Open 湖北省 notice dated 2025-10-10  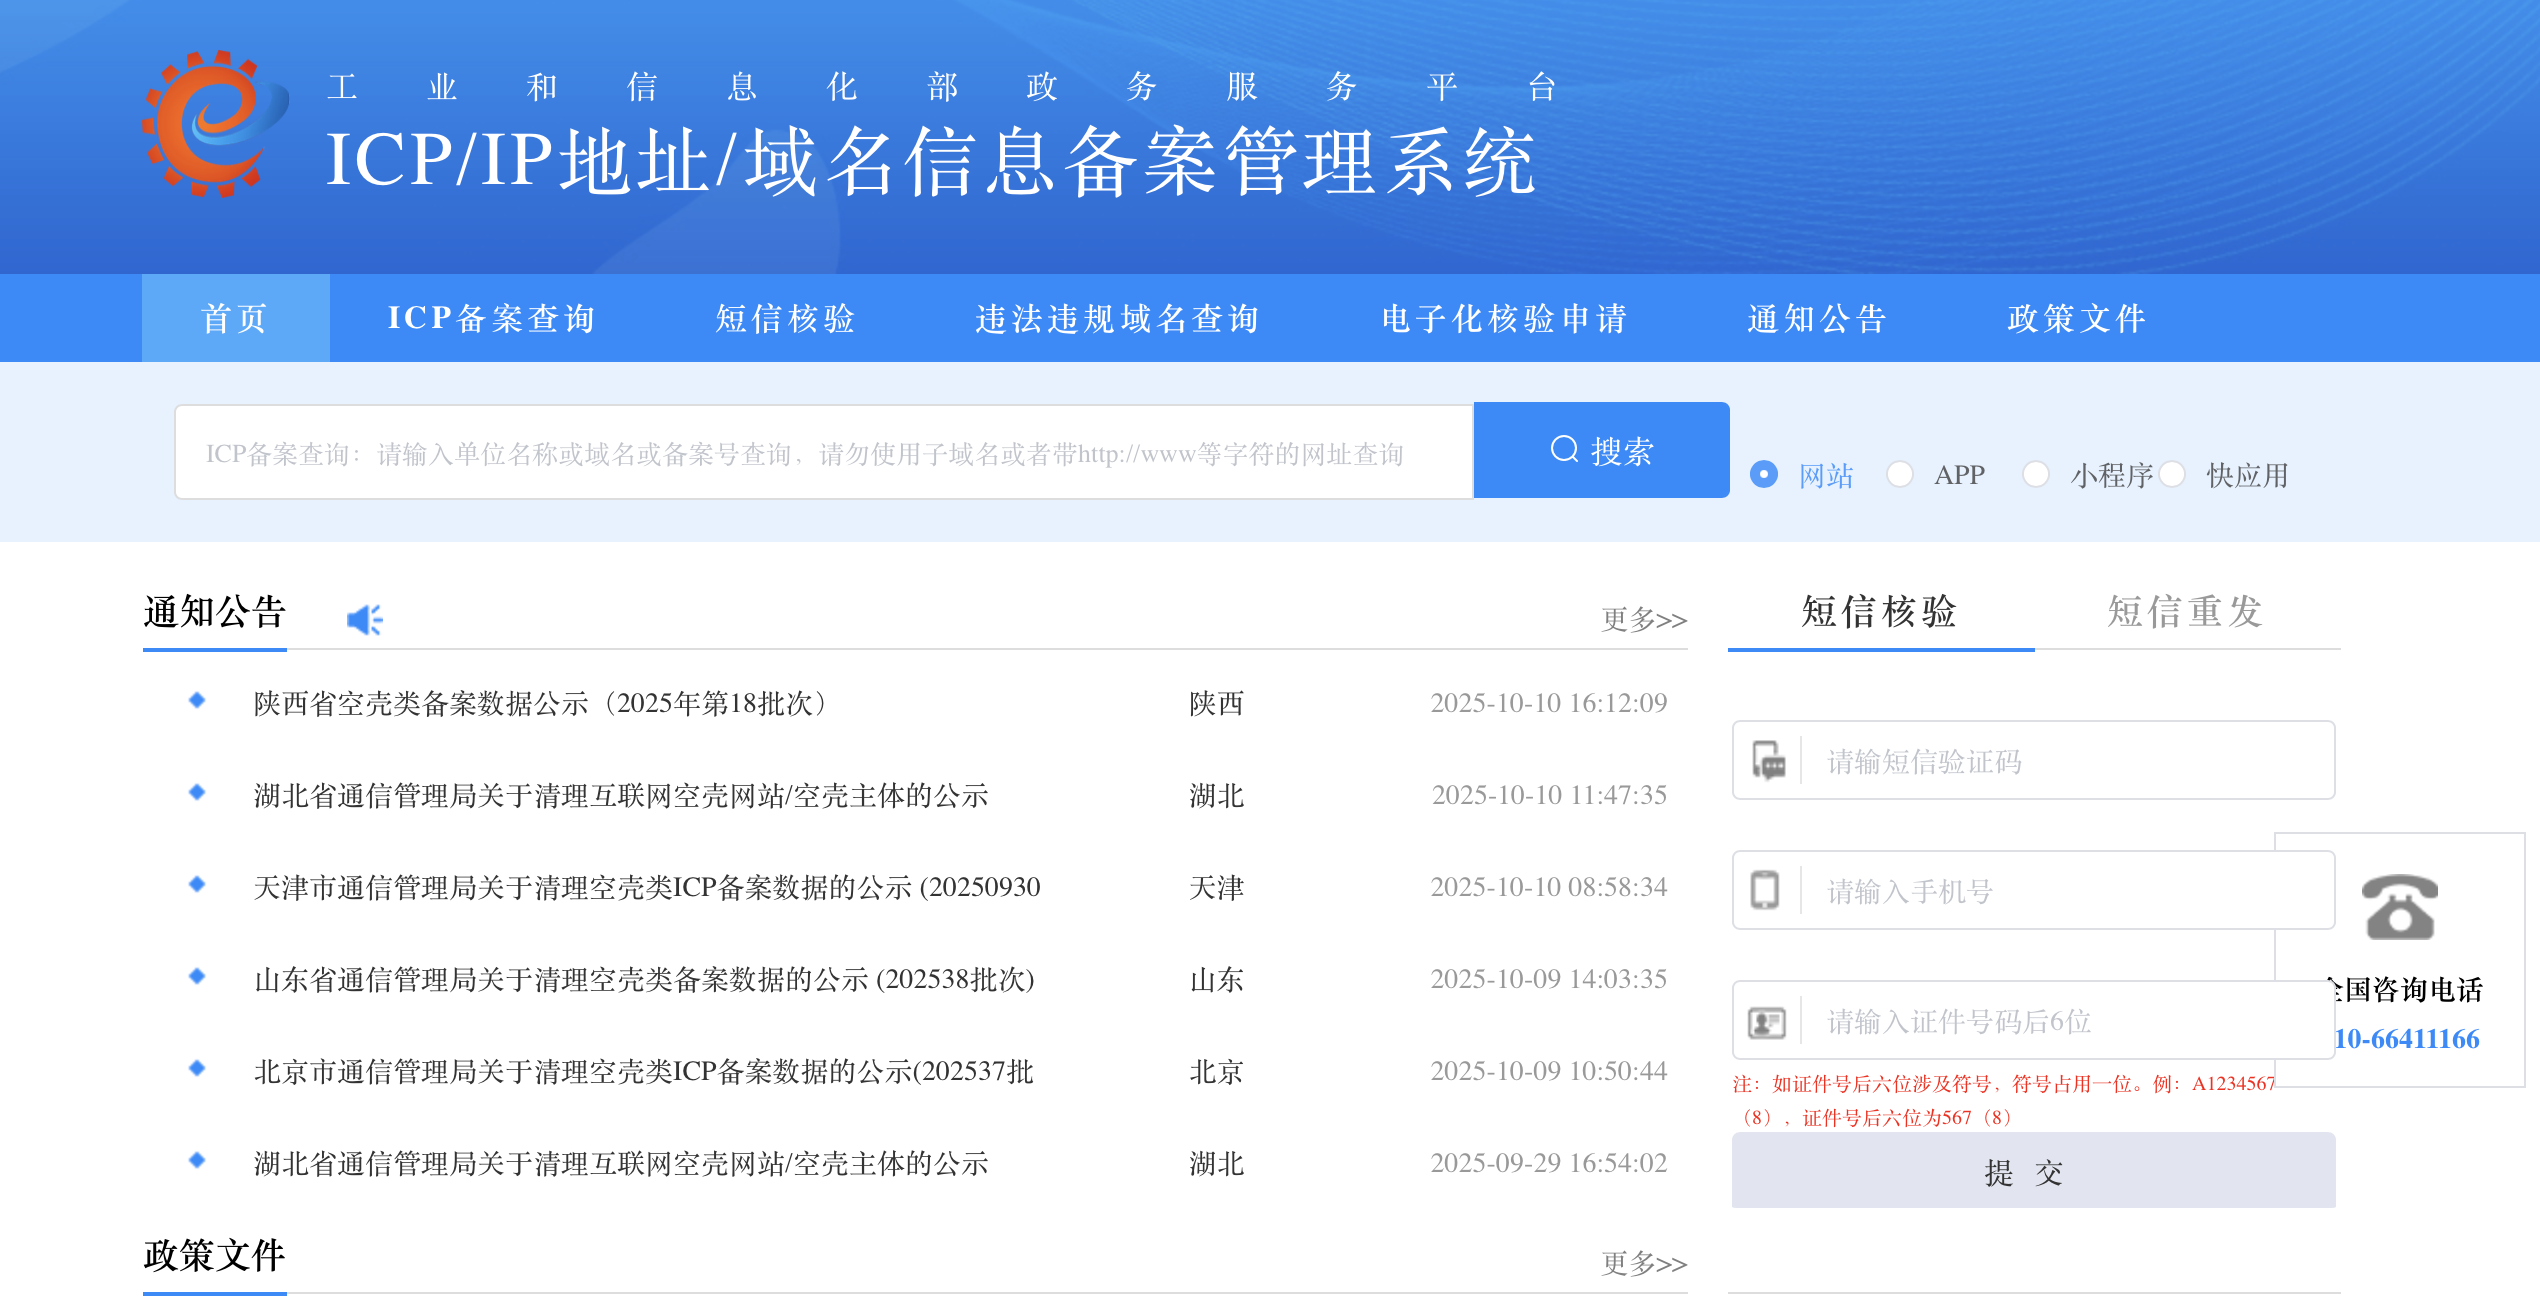coord(620,796)
